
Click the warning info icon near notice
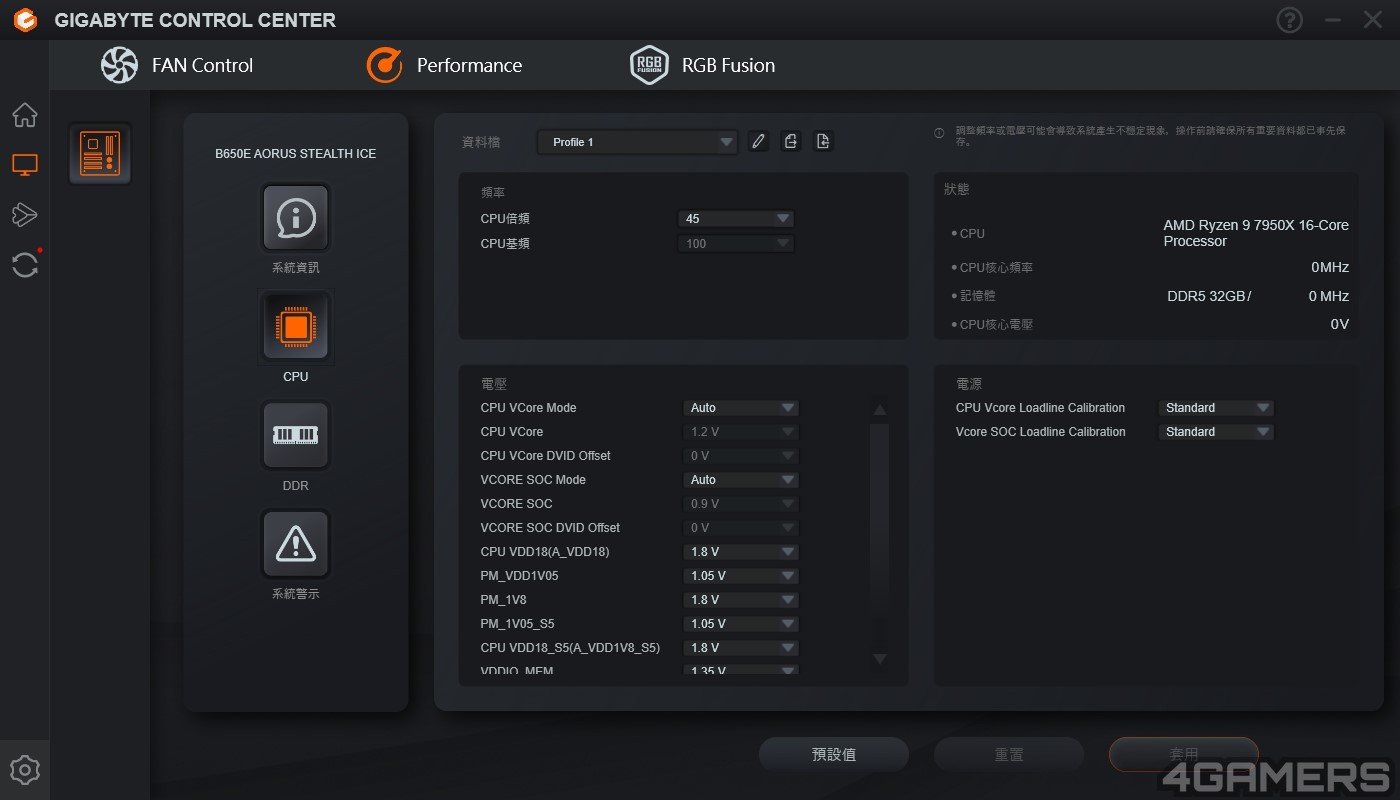939,132
